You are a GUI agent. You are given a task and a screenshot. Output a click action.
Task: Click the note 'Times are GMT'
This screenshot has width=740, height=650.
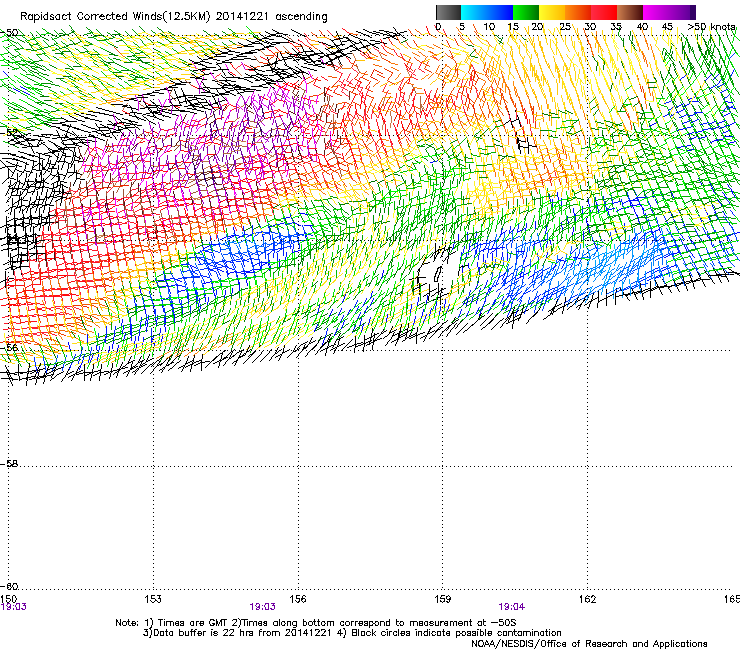click(193, 623)
